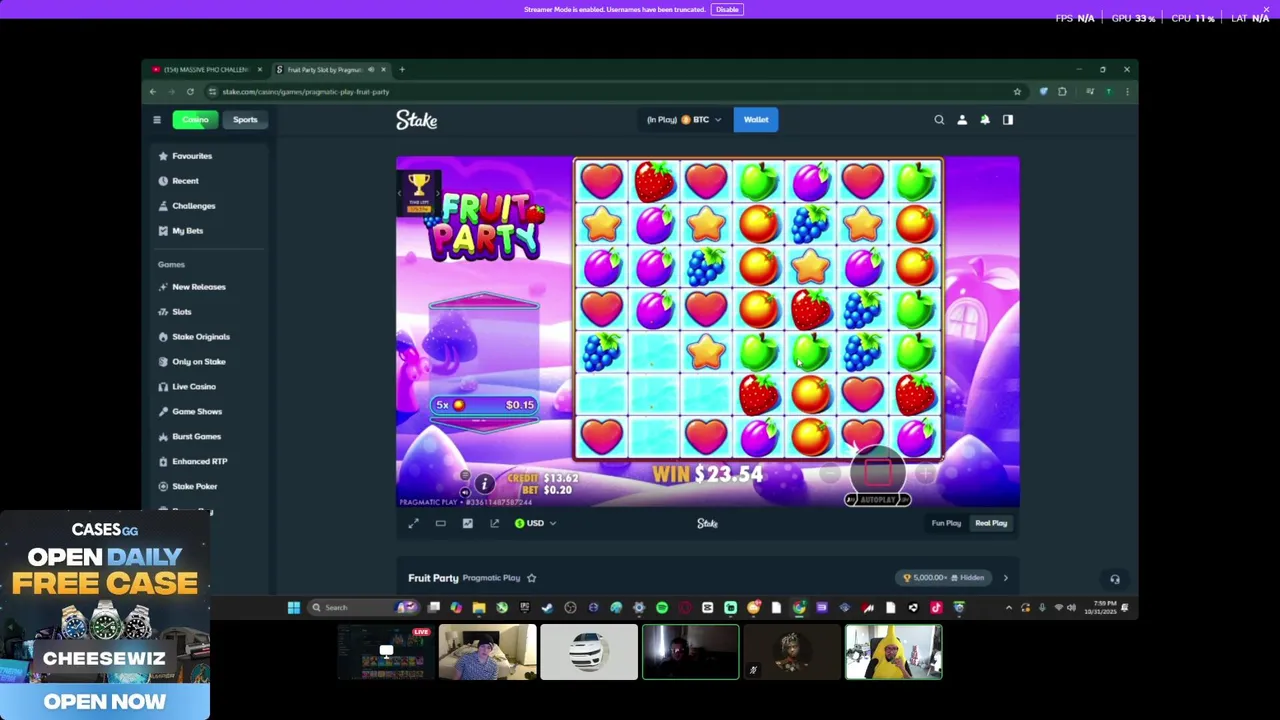
Task: Mute the Fruit Party browser tab
Action: [x=371, y=70]
